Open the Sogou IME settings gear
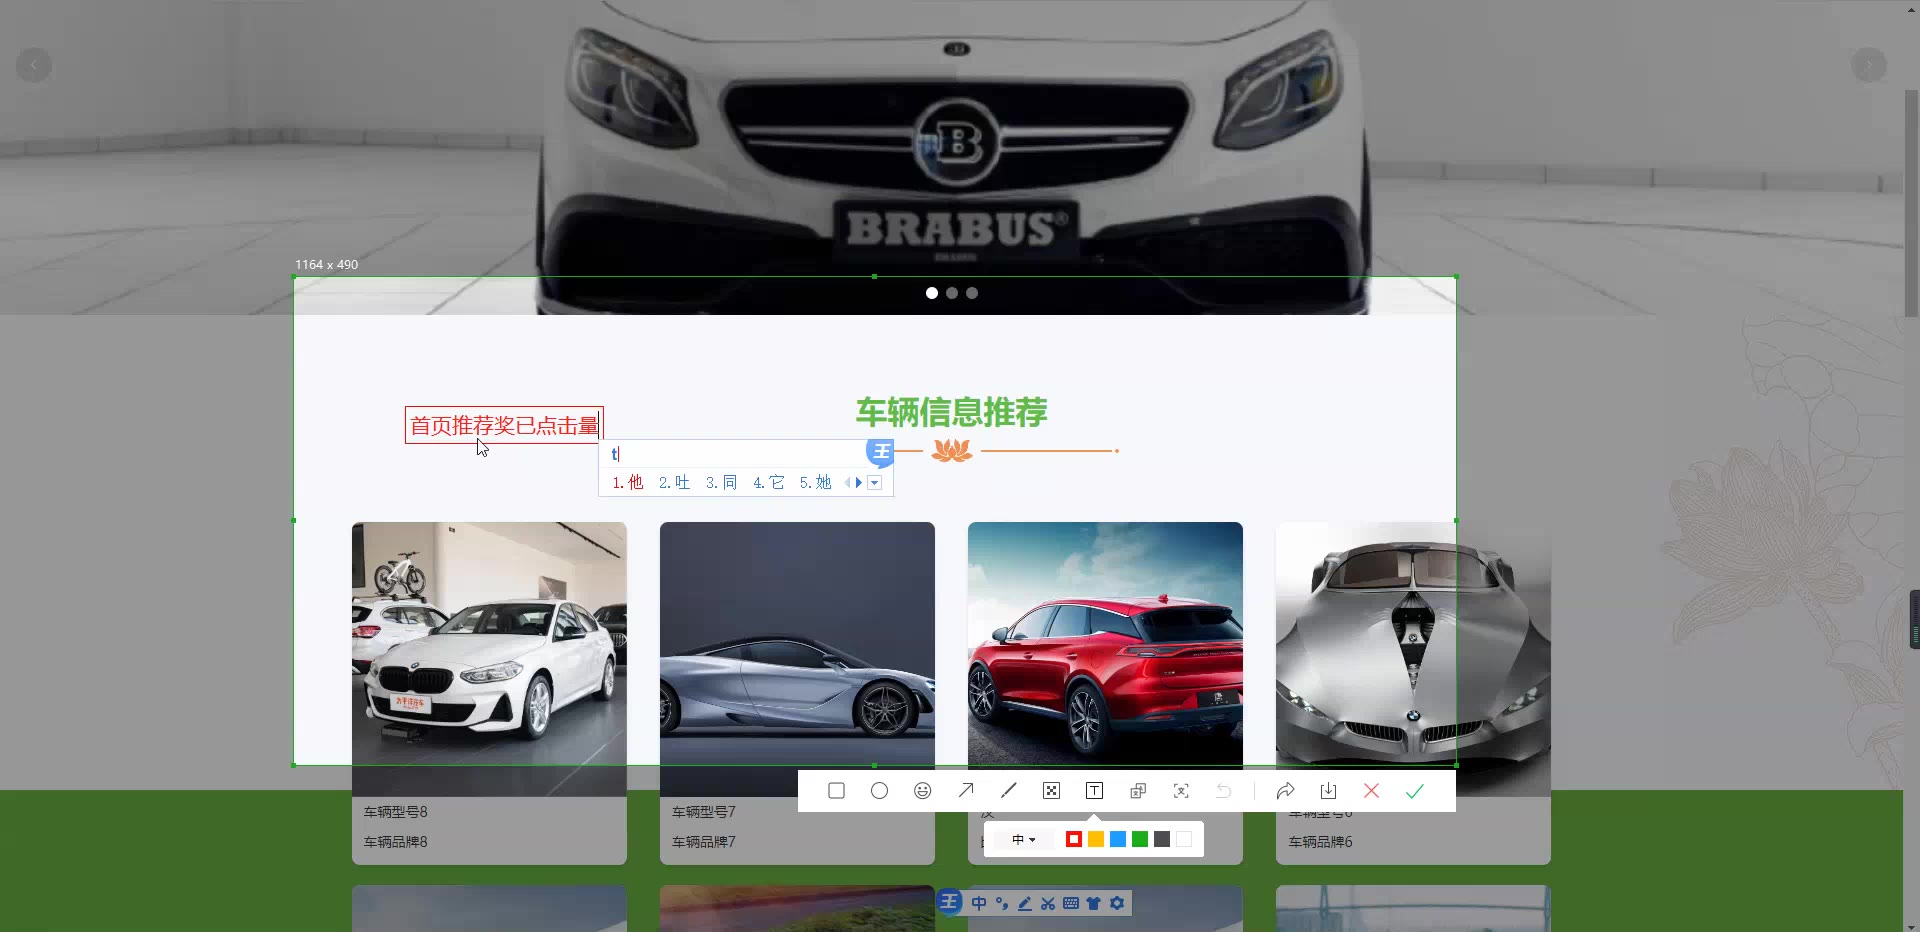Screen dimensions: 1920x932 (1118, 903)
